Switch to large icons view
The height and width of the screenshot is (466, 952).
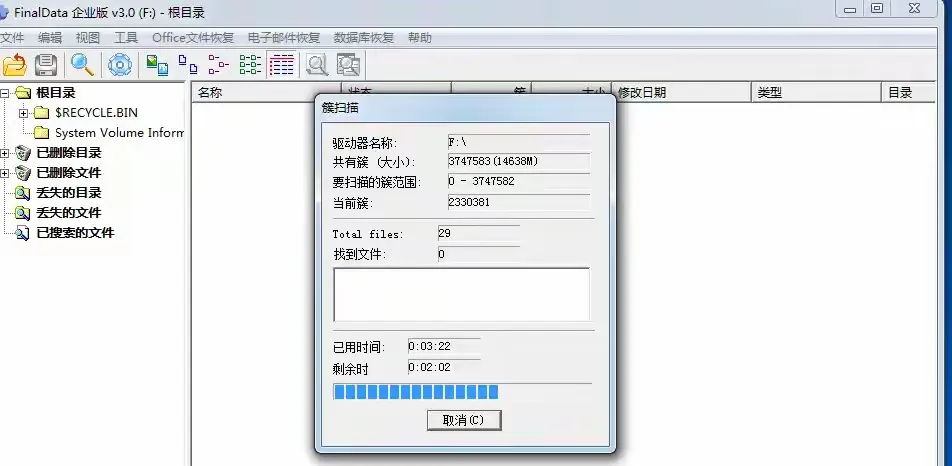point(157,64)
